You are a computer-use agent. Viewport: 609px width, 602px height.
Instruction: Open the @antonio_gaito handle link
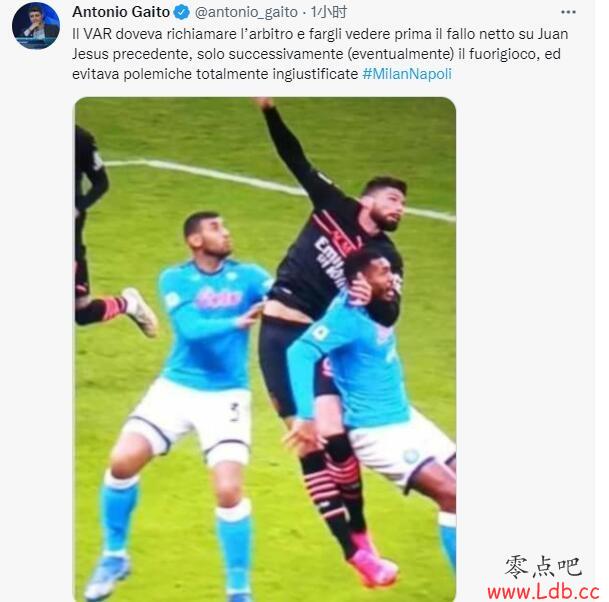point(246,13)
